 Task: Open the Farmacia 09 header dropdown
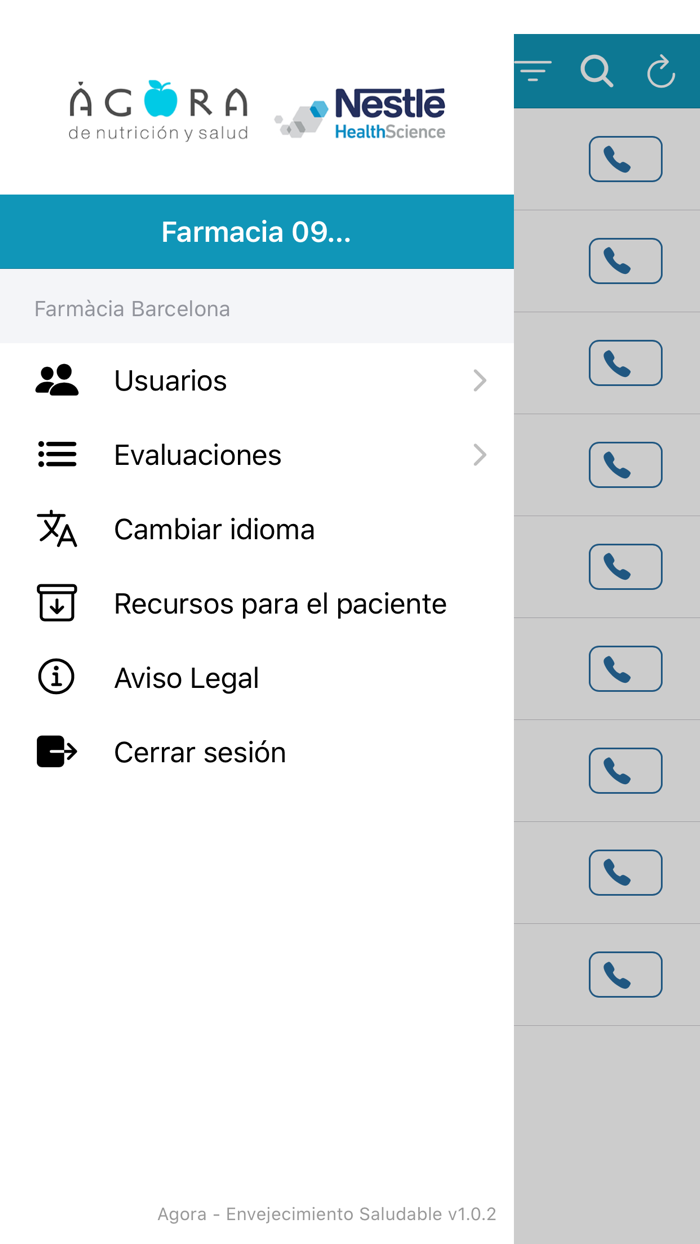point(256,231)
